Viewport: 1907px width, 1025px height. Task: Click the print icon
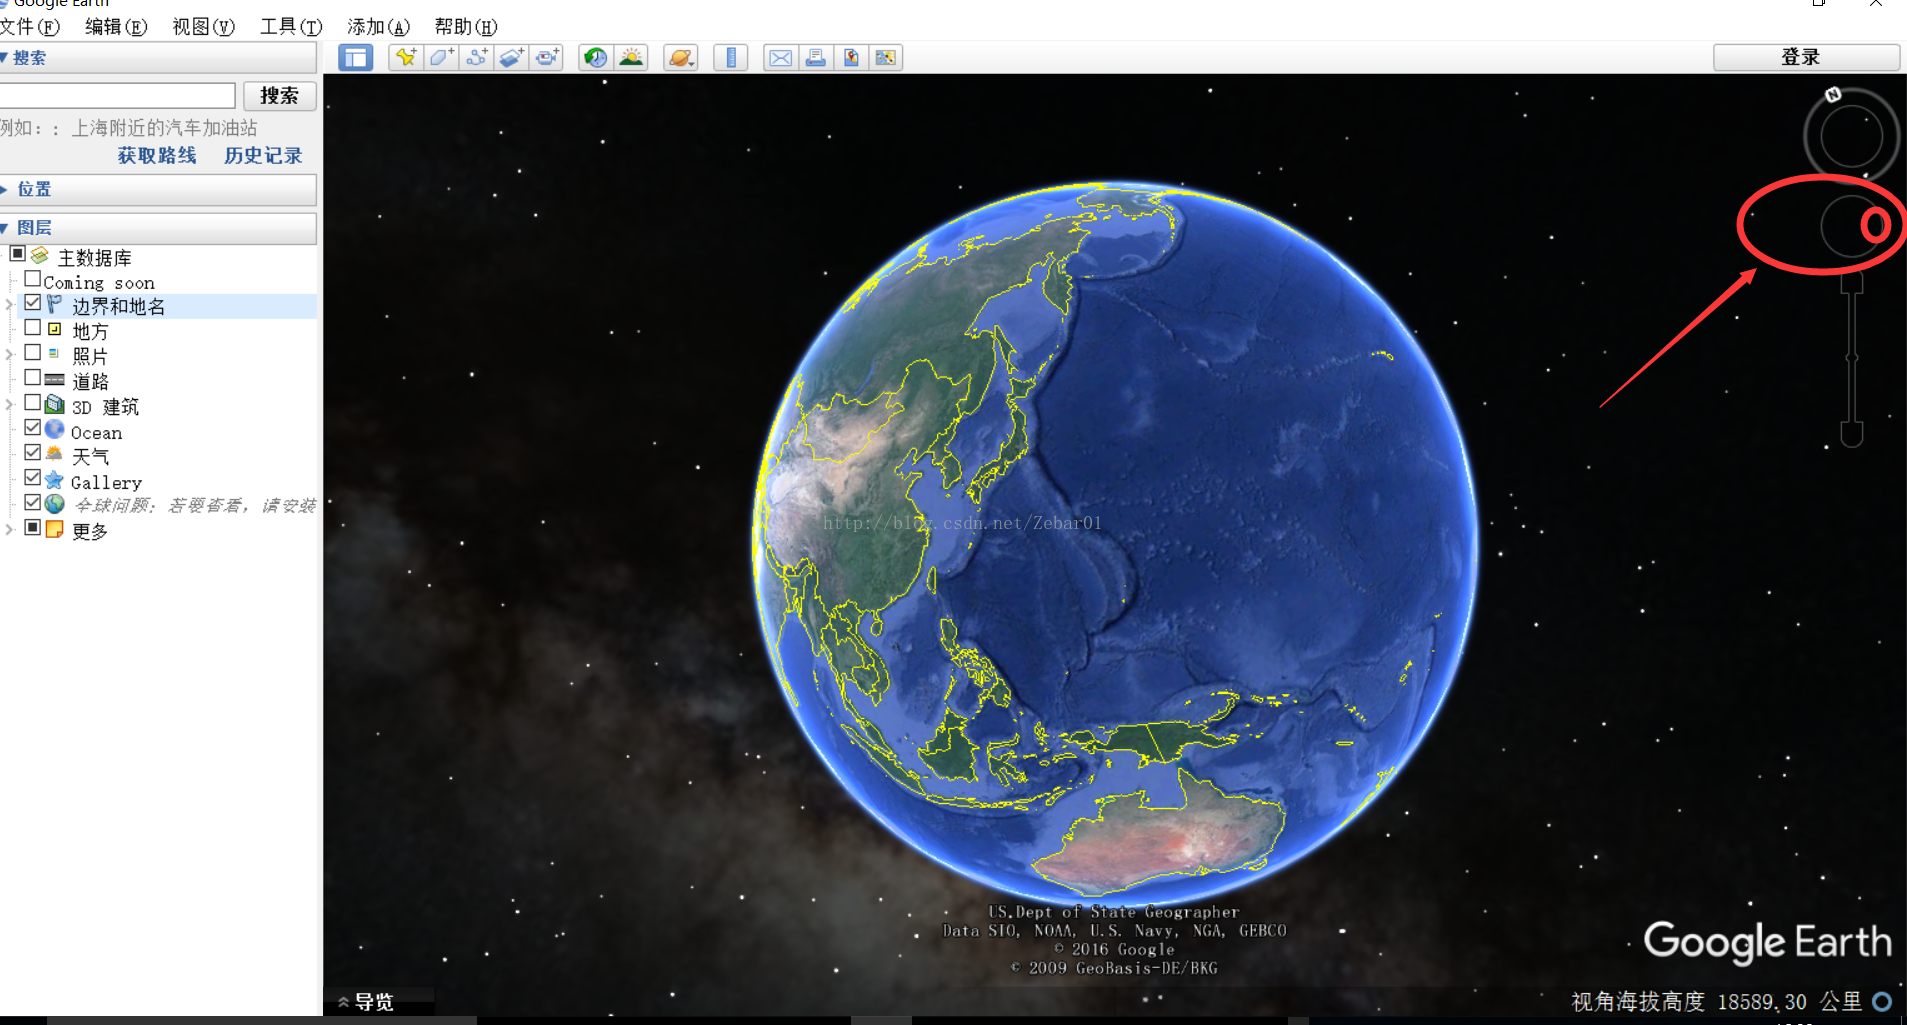click(816, 58)
